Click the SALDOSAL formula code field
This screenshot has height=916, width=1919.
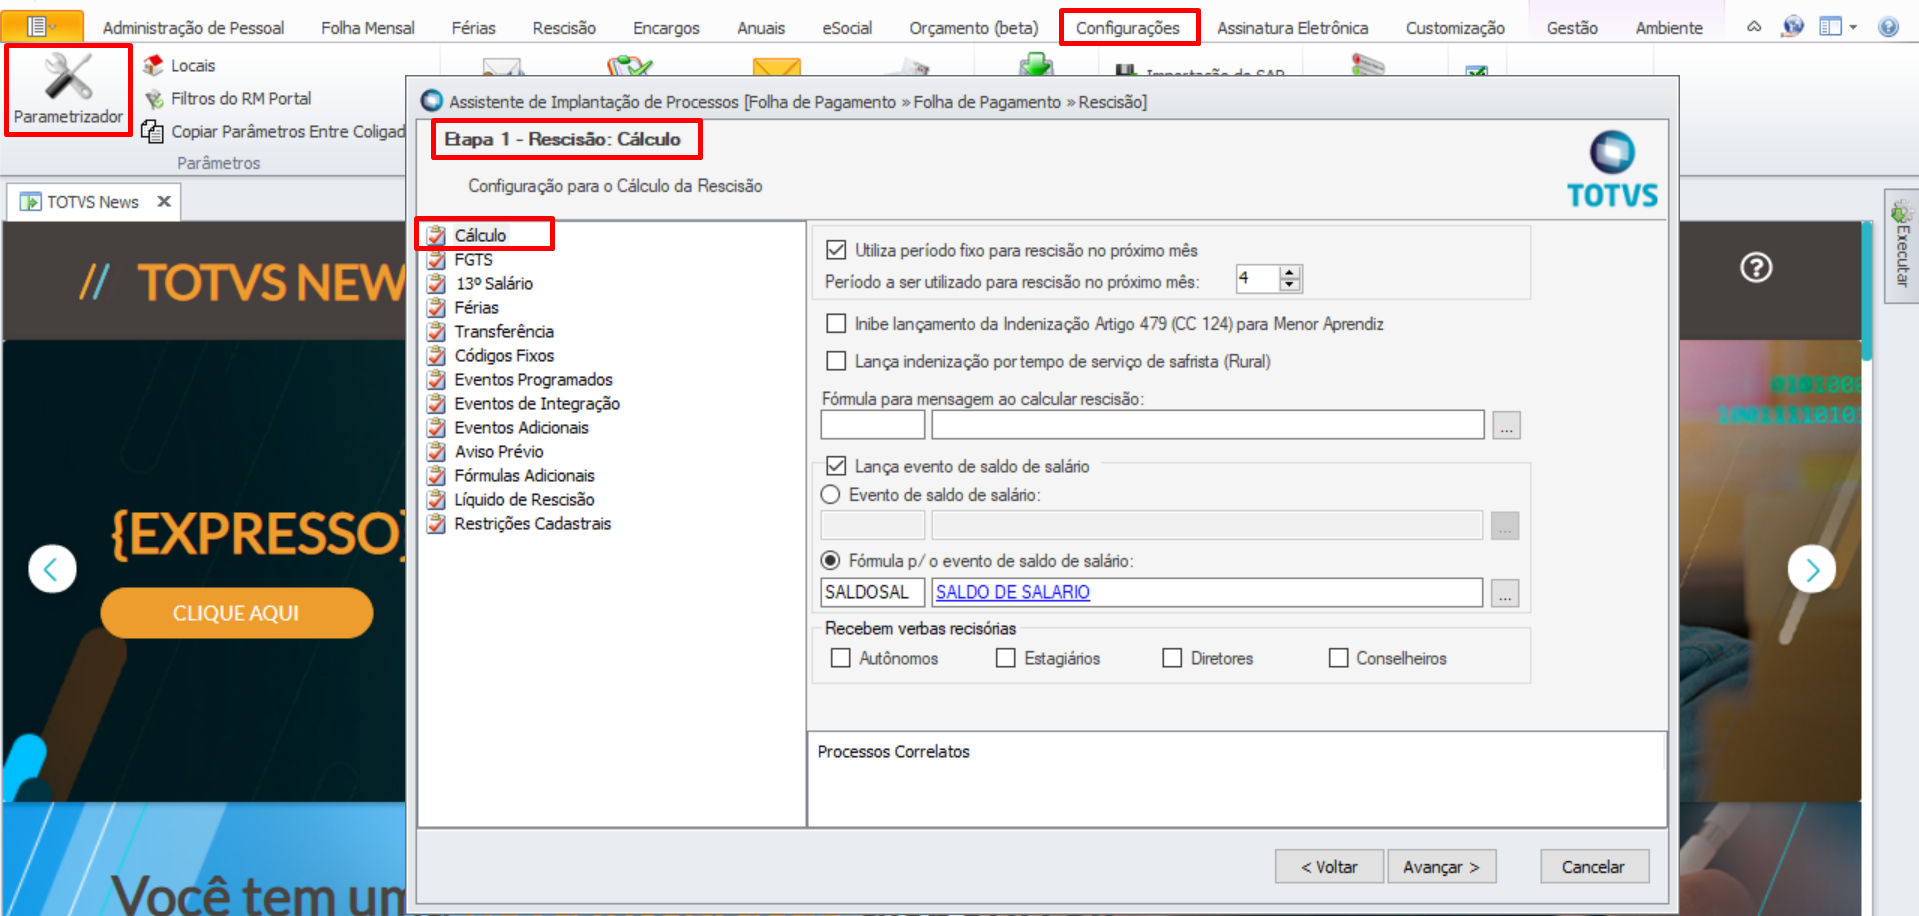(x=873, y=592)
